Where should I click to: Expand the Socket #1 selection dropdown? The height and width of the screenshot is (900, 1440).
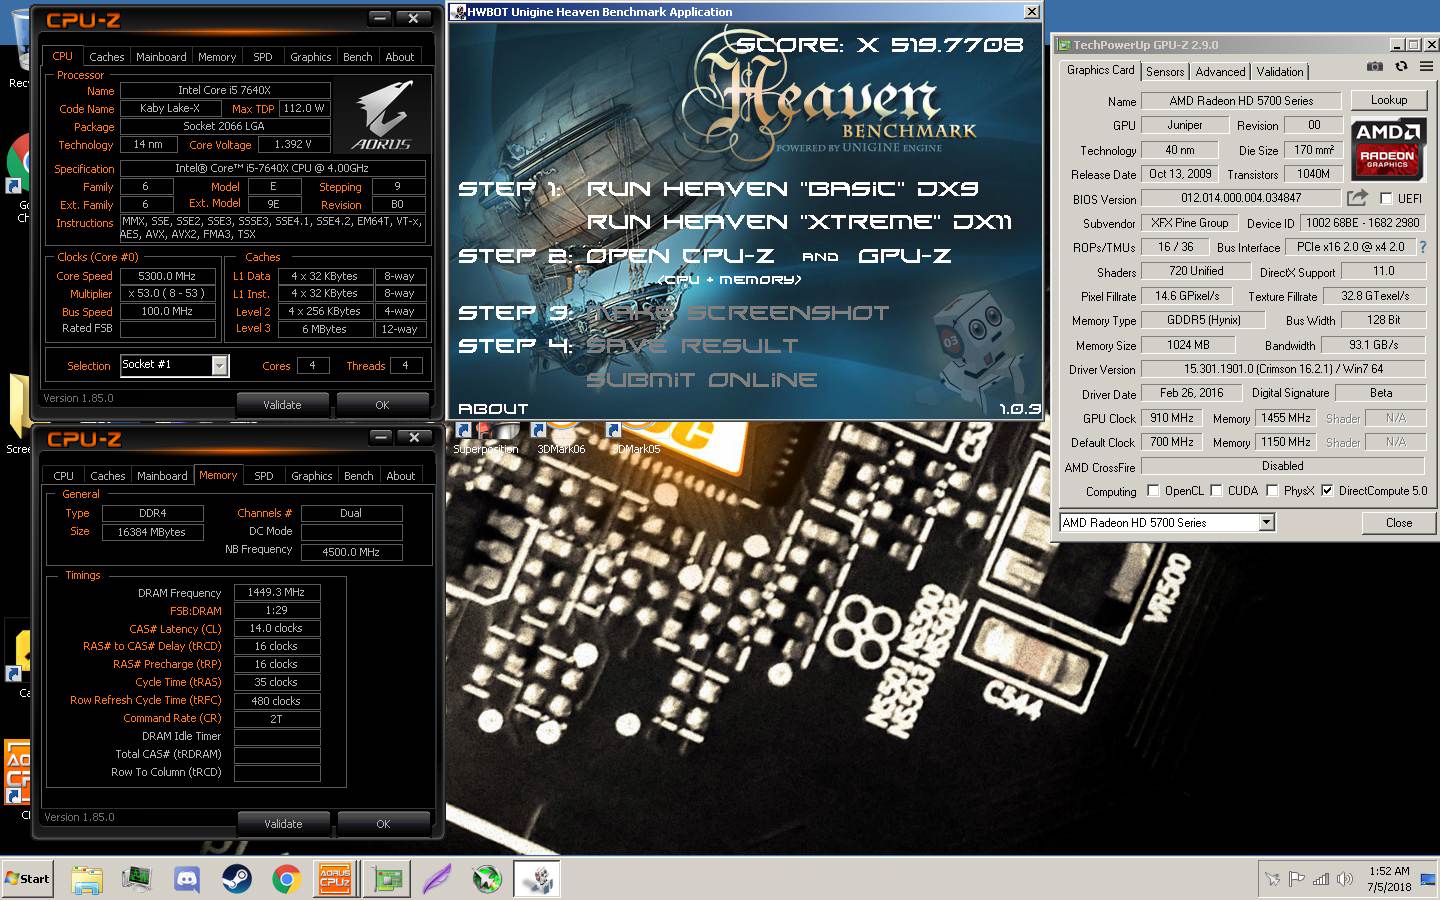tap(219, 365)
